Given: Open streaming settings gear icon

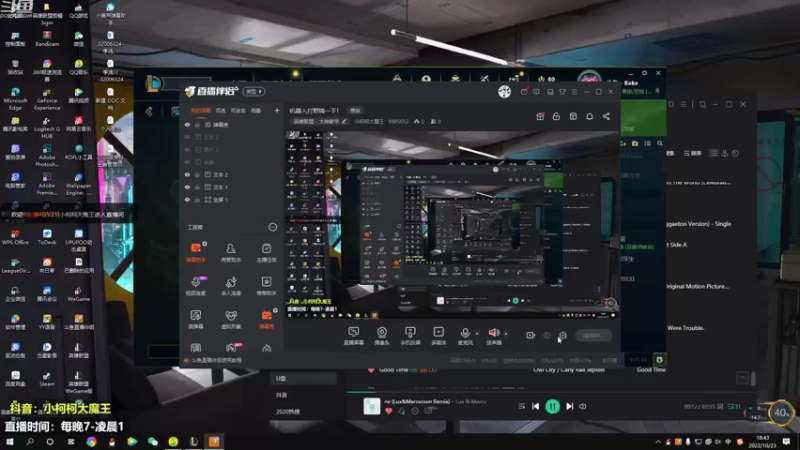Looking at the screenshot, I should [562, 335].
